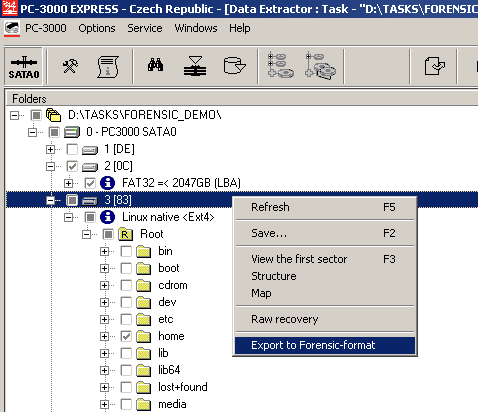The image size is (478, 412).
Task: Open the hammer and wrench utilities tool
Action: (x=70, y=66)
